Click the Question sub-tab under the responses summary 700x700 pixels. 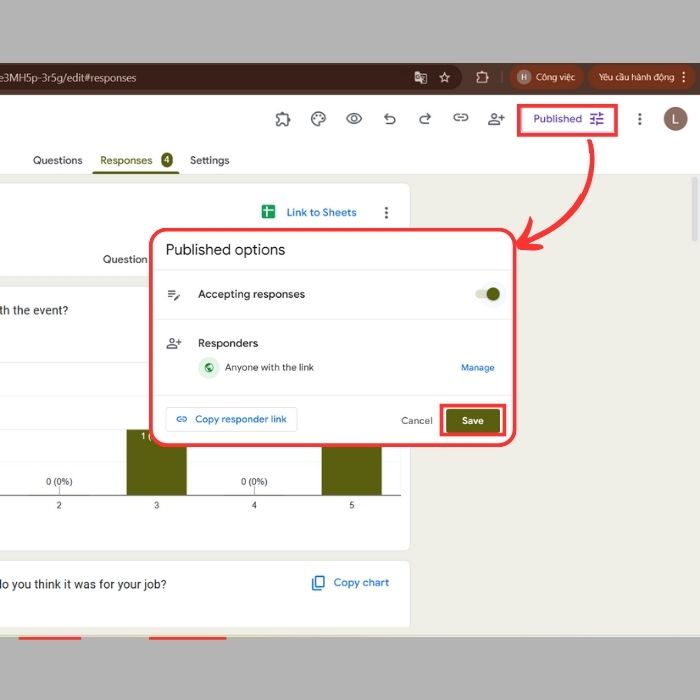coord(125,259)
